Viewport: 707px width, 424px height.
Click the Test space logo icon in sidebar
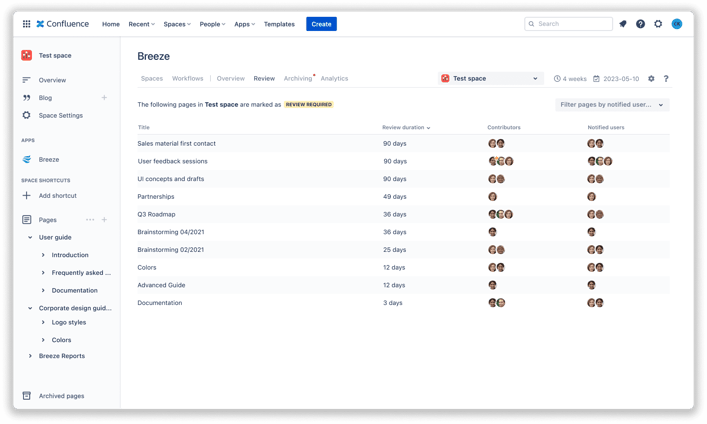27,55
